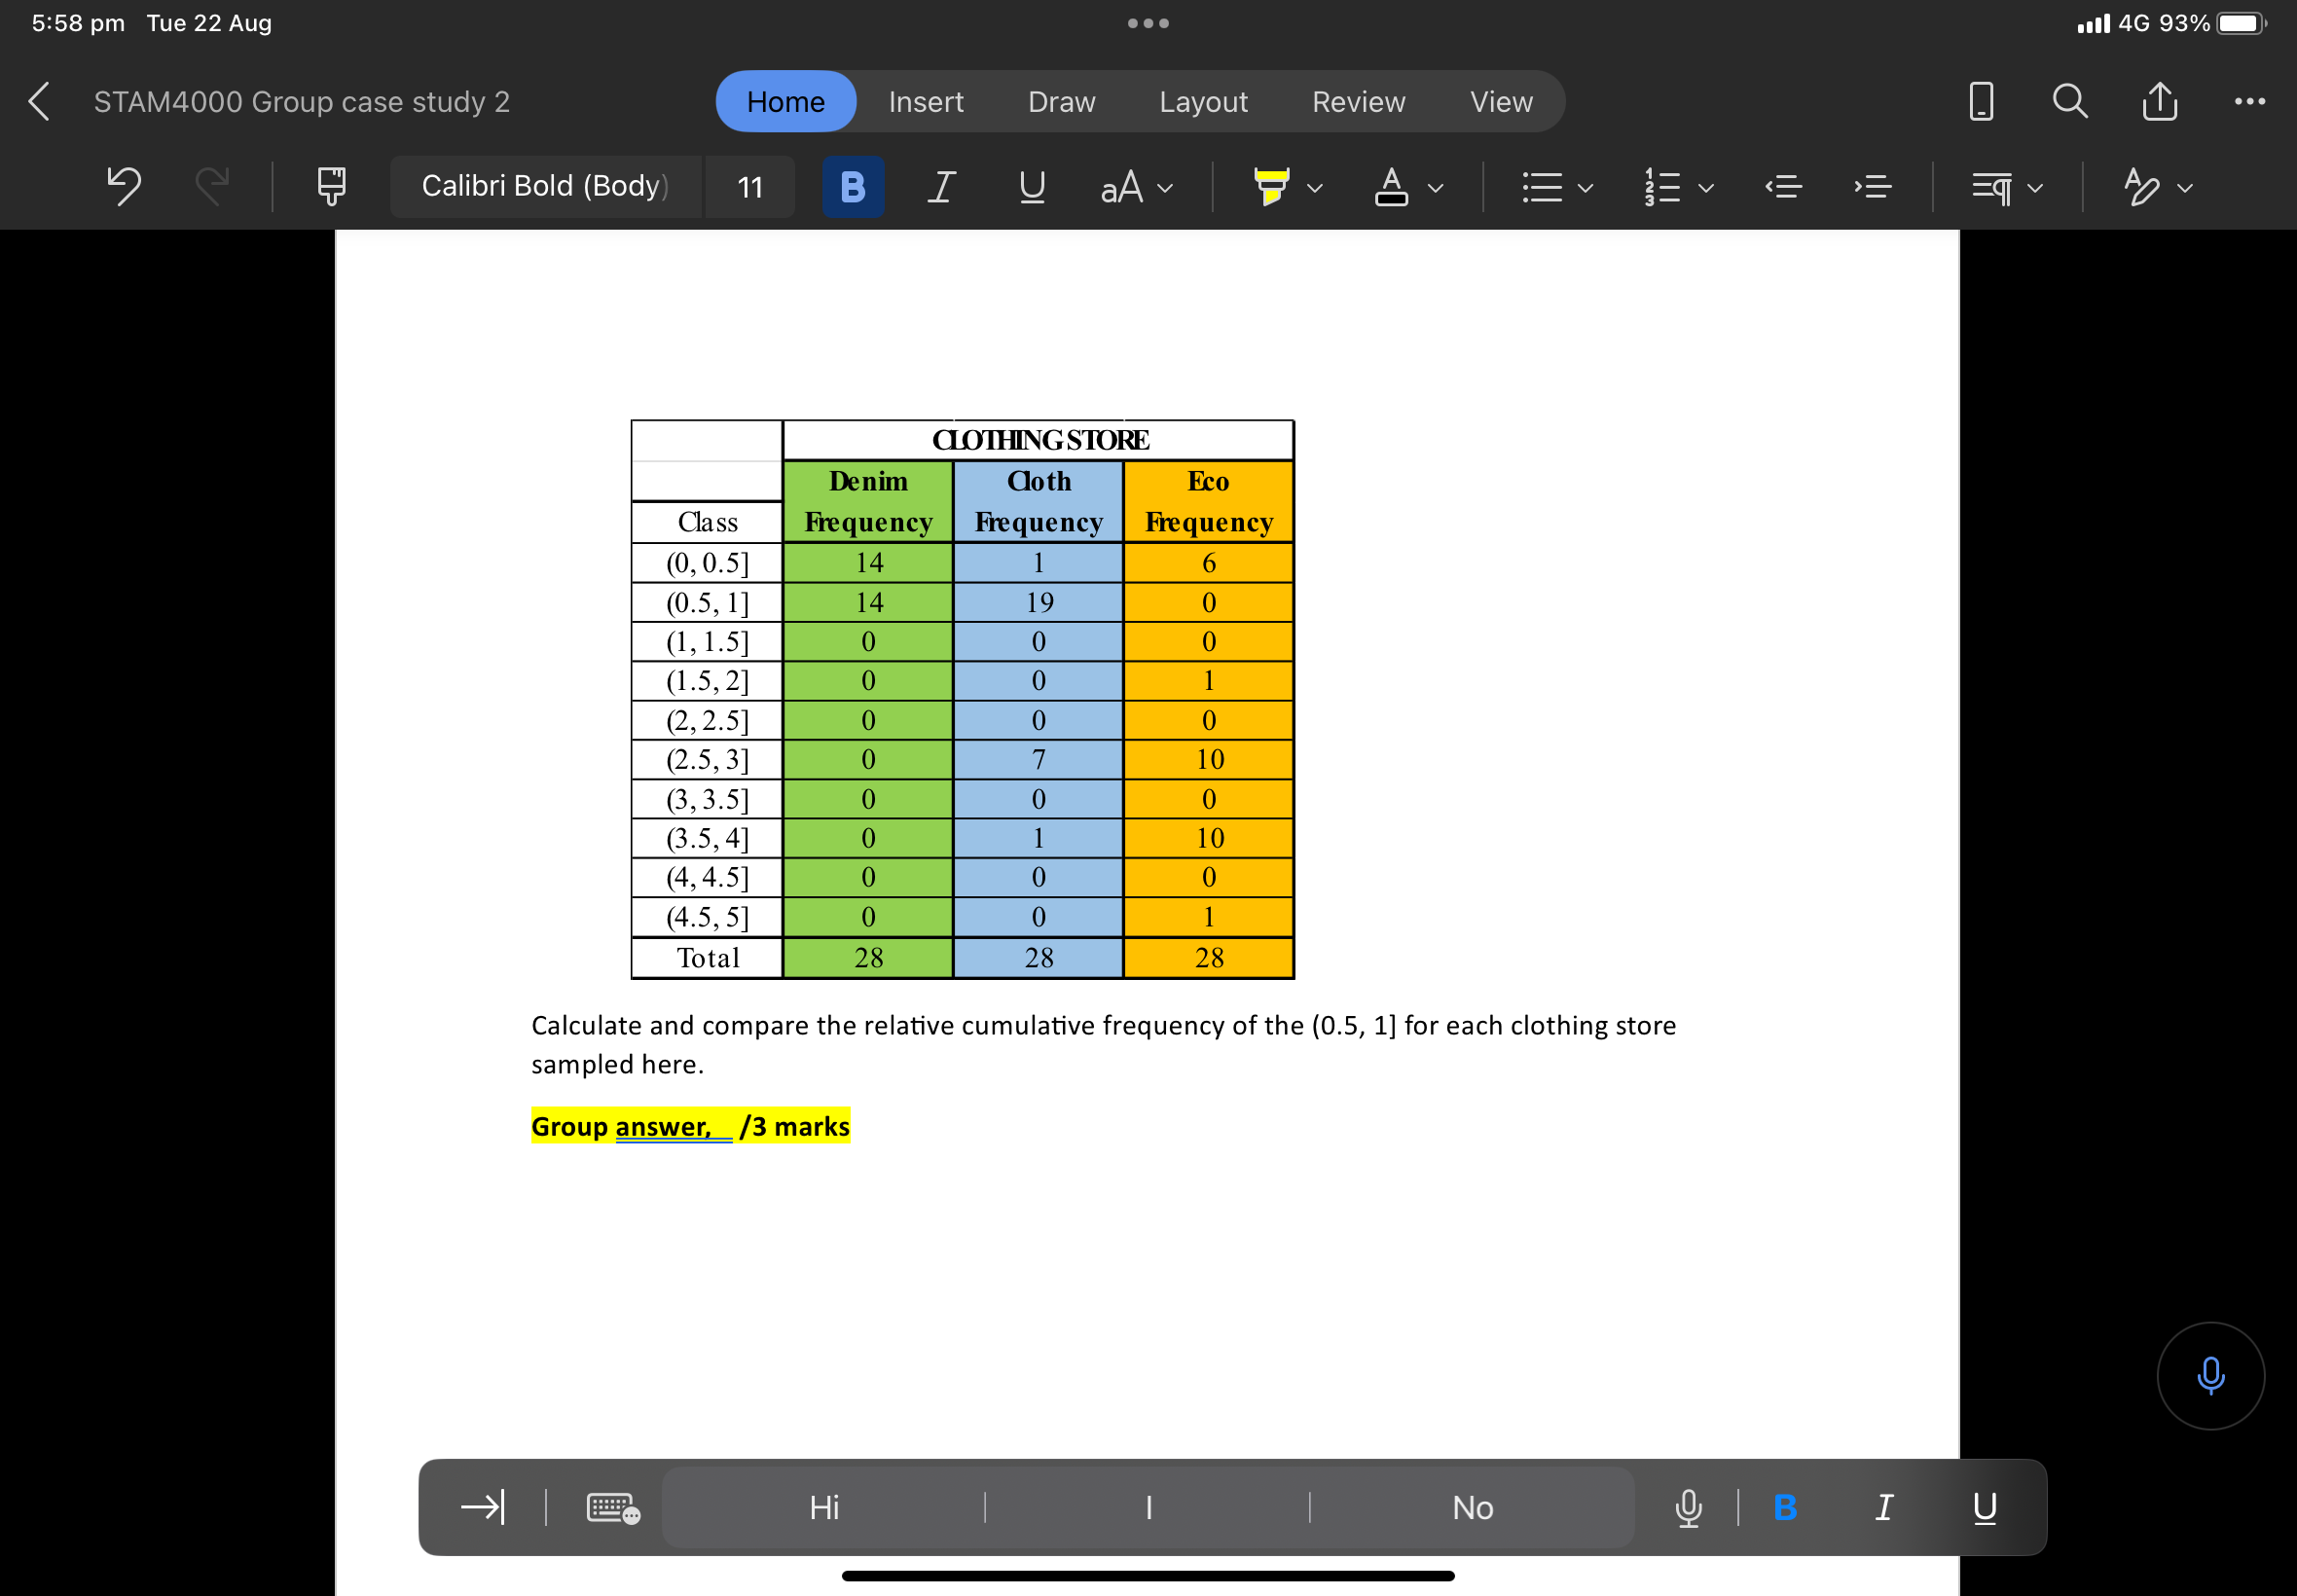Tap the Undo arrow icon

[x=124, y=186]
